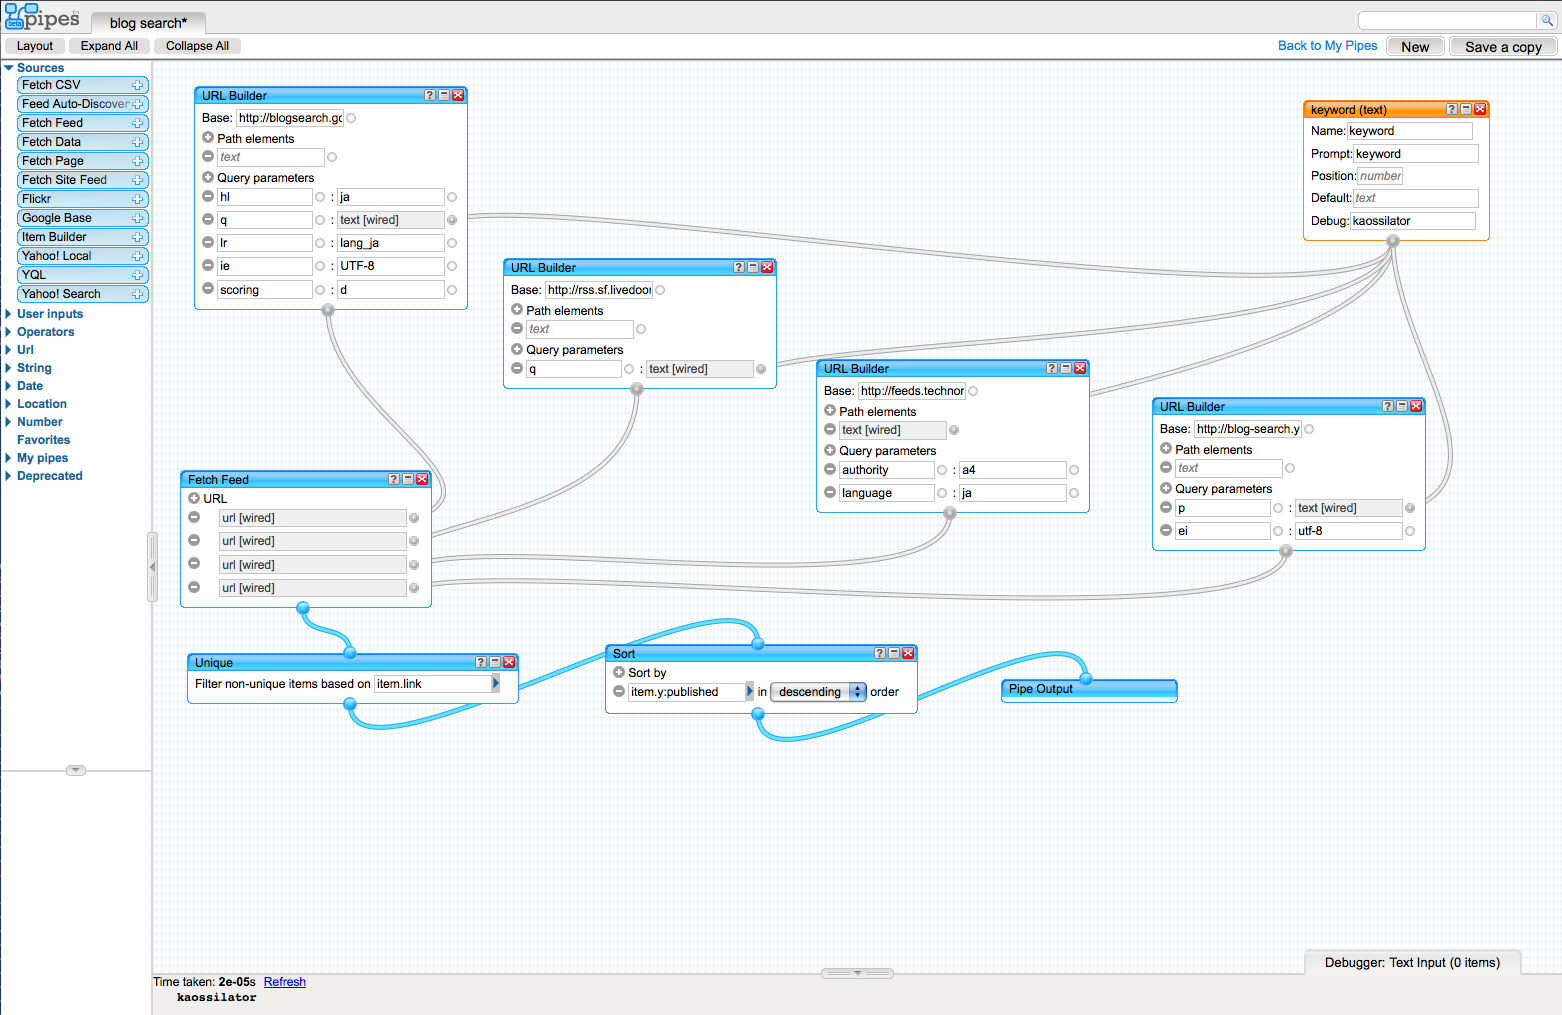Select the 'blog search*' tab

[x=148, y=23]
